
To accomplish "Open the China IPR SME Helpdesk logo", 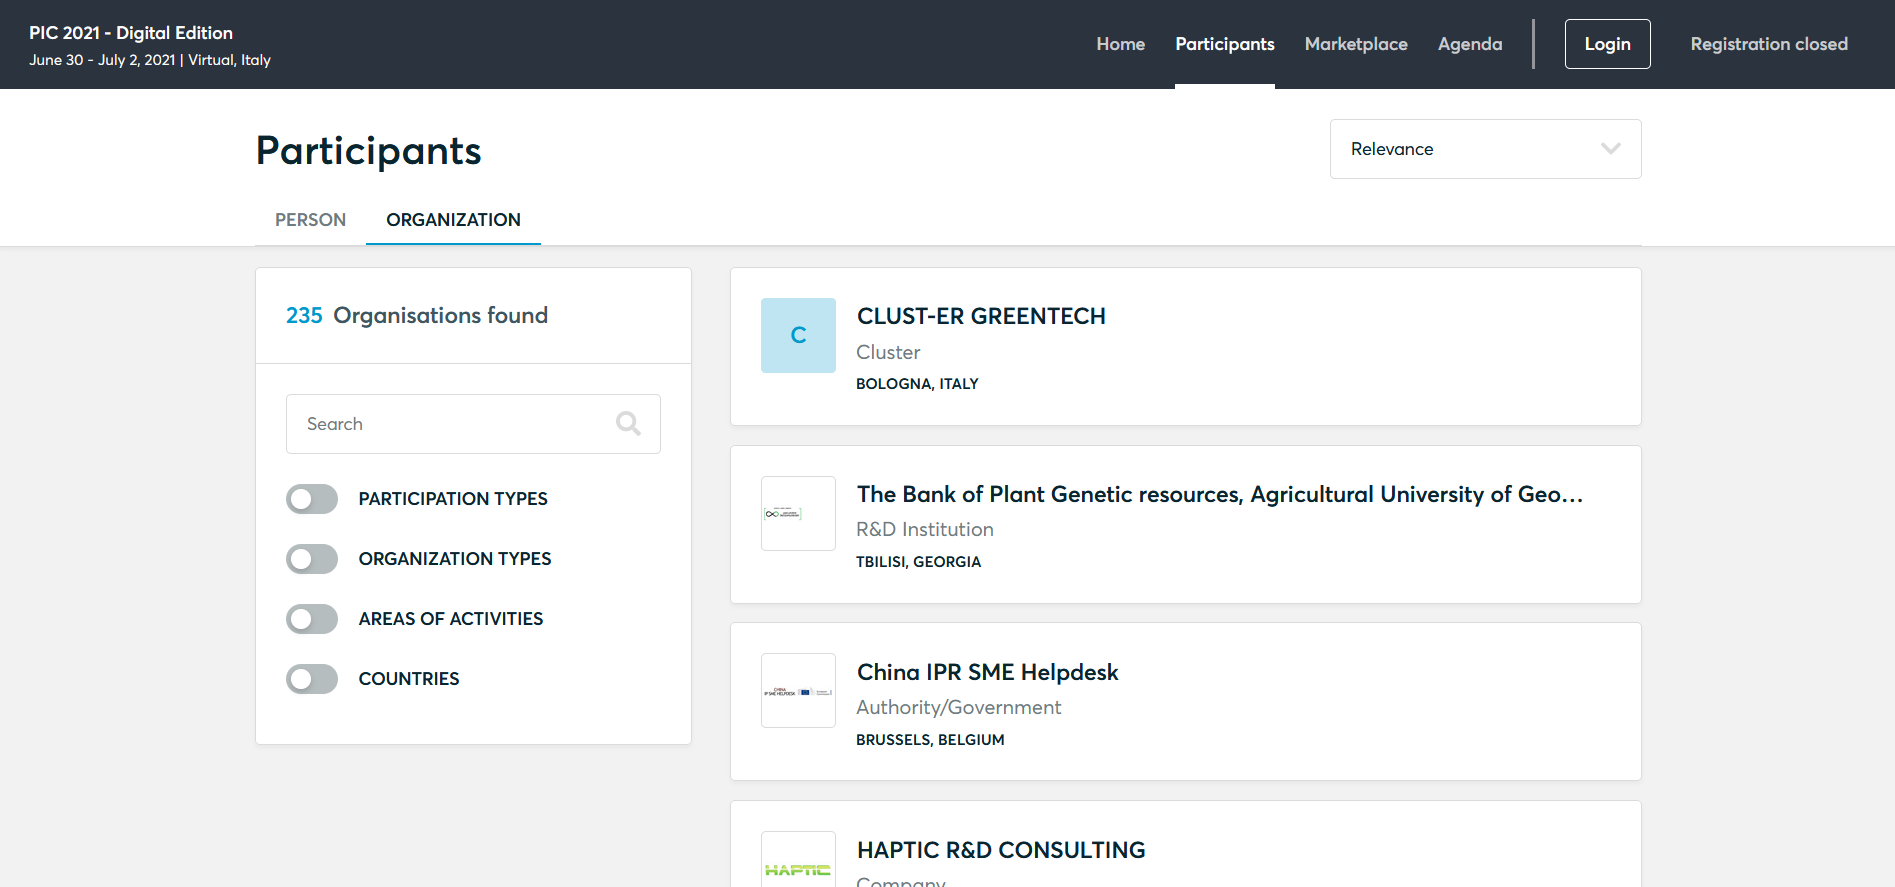I will (798, 691).
